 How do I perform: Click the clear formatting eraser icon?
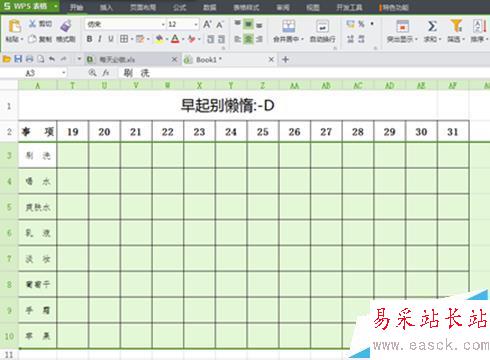click(192, 39)
